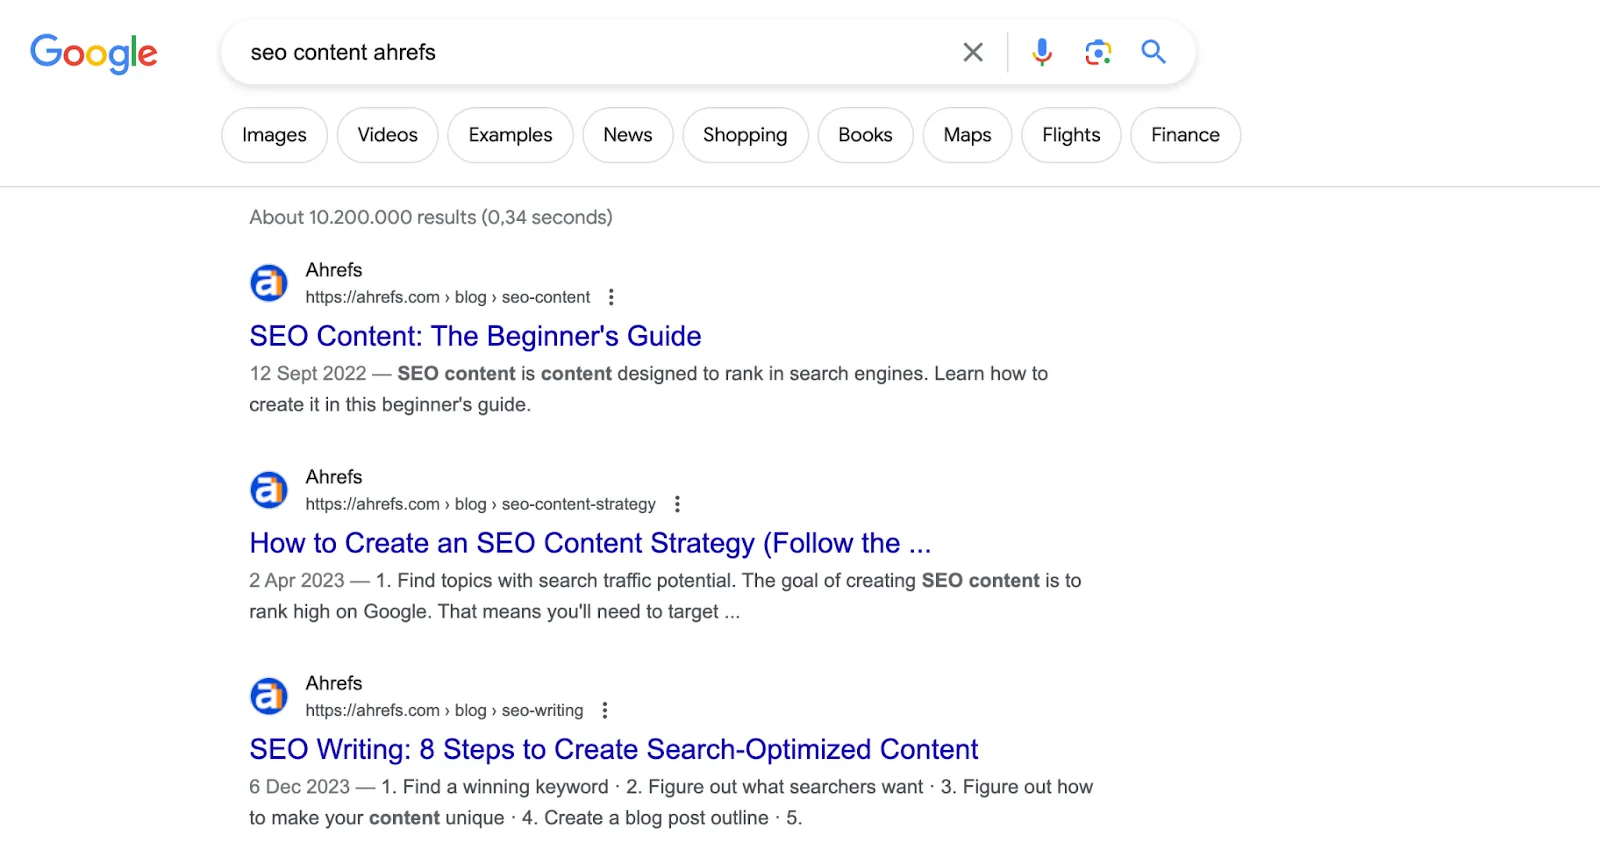Open Google Lens image search
Viewport: 1600px width, 863px height.
point(1098,52)
